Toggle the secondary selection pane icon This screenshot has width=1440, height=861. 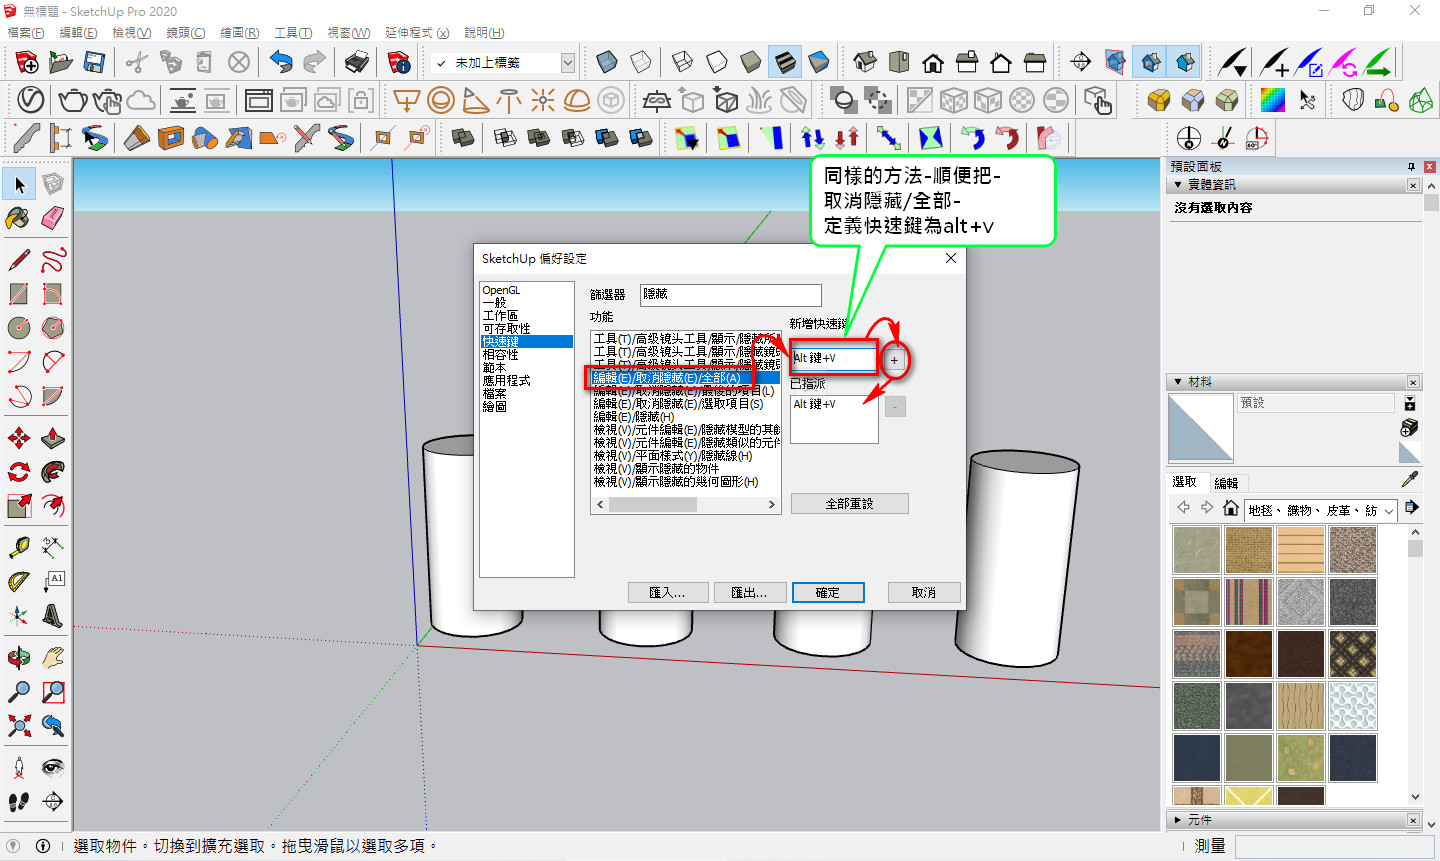coord(1409,404)
